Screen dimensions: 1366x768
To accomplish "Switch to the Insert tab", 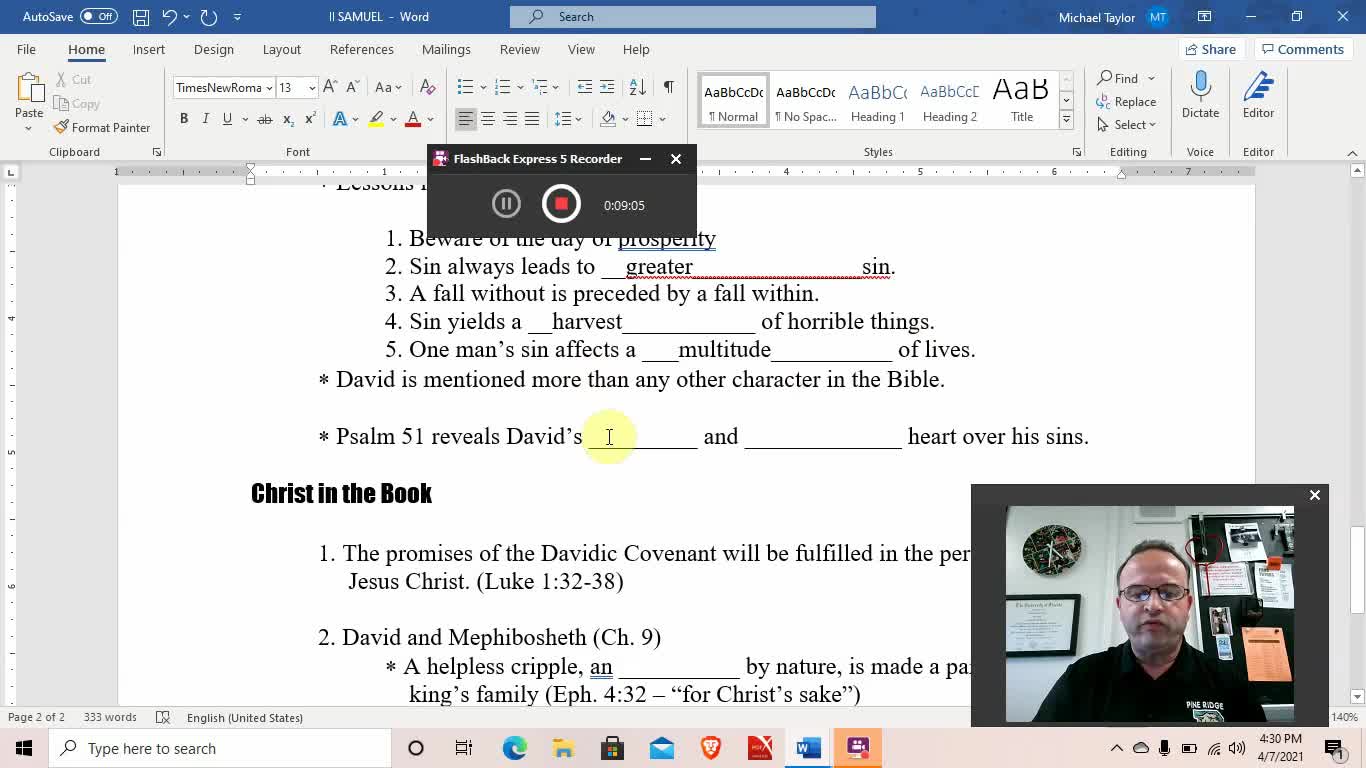I will (149, 49).
